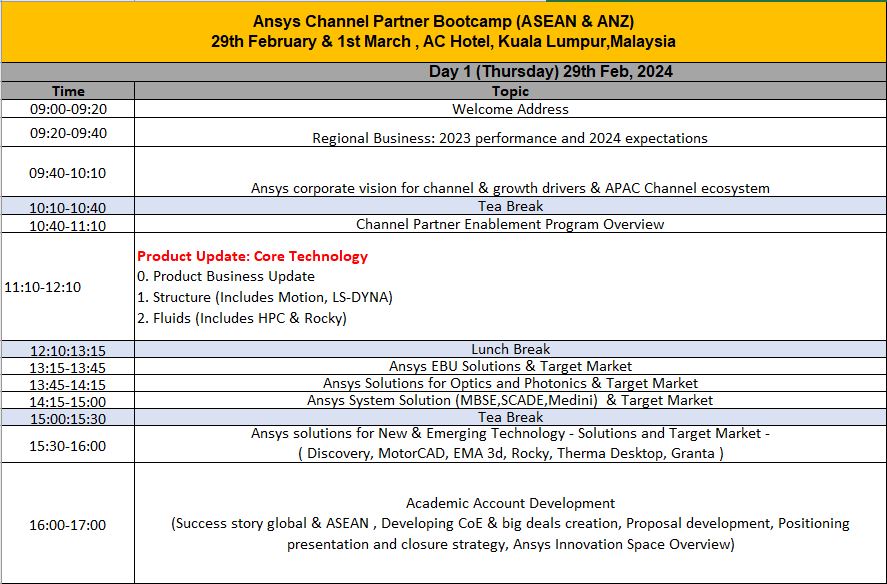Select the 'Day 1 (Thursday) 29th Feb, 2024' header
This screenshot has height=584, width=887.
(x=550, y=71)
